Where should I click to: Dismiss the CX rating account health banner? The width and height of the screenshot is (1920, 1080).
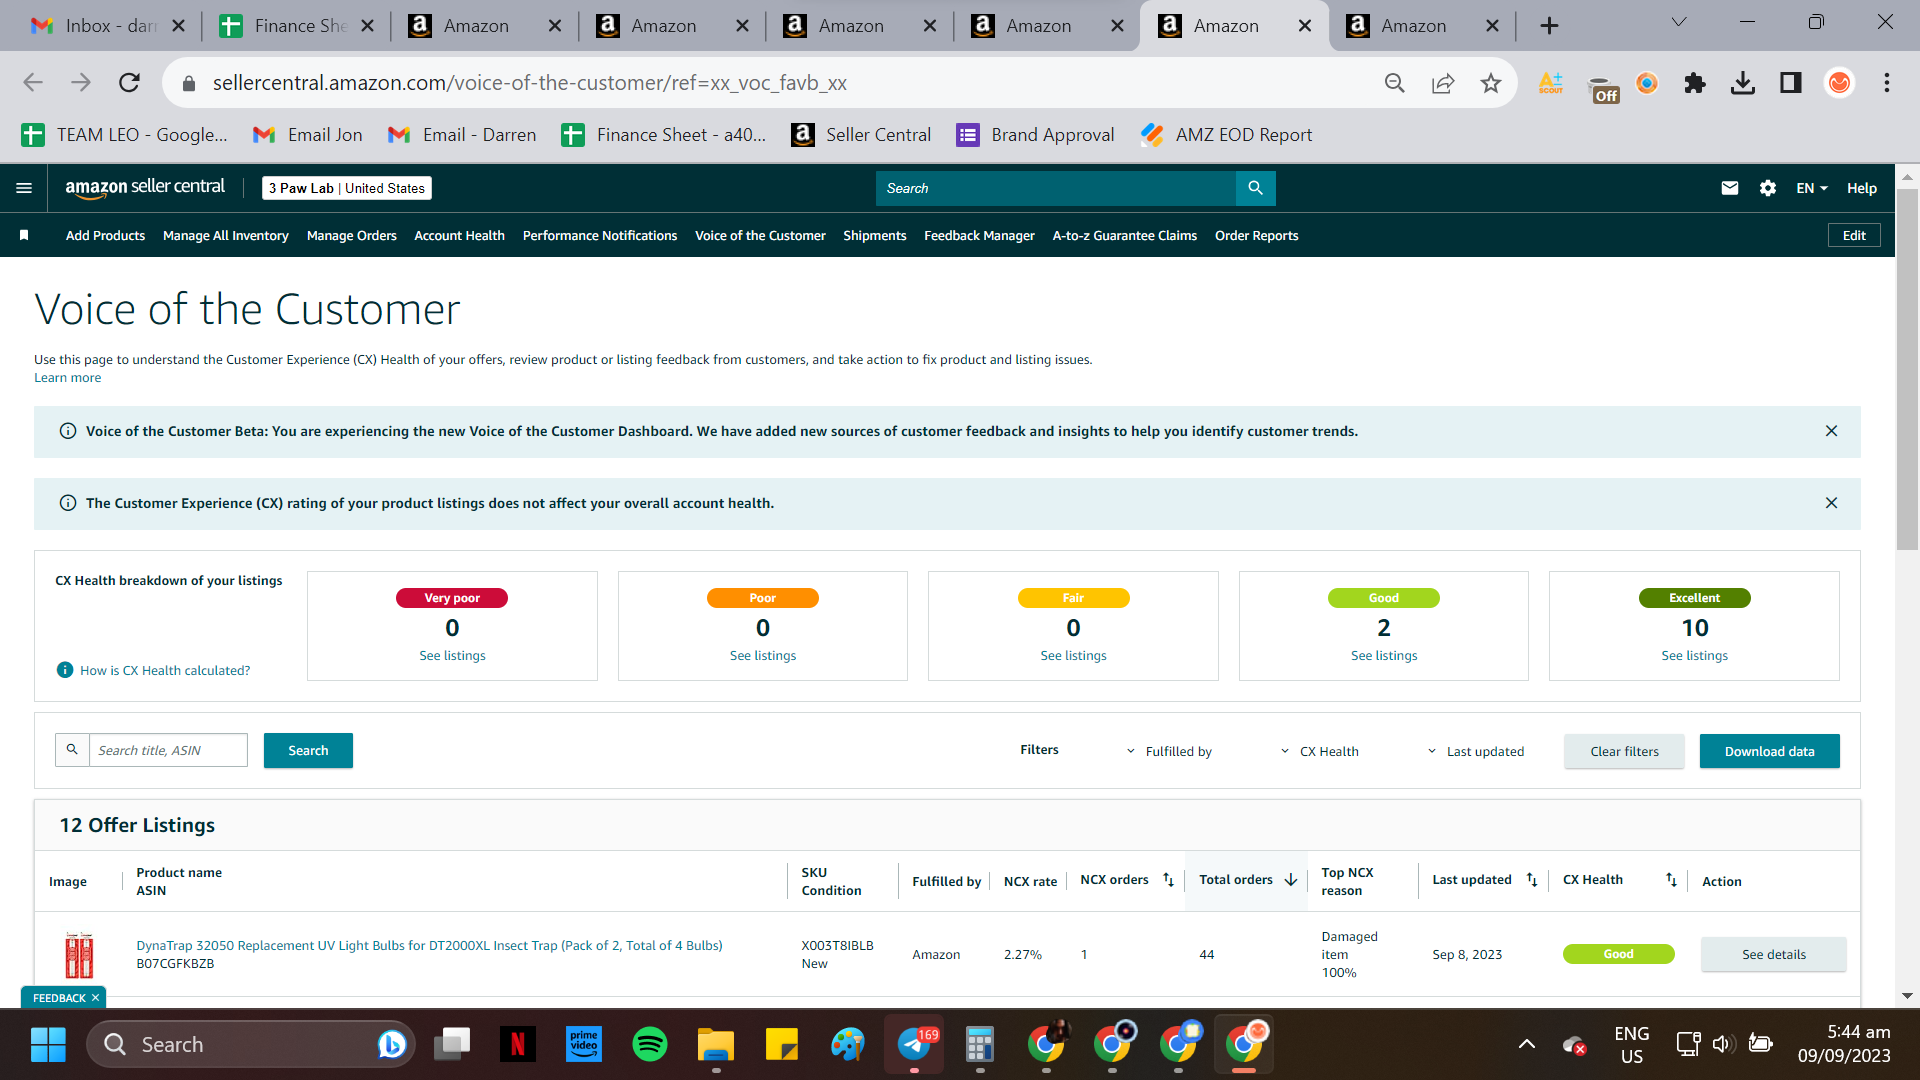point(1831,503)
